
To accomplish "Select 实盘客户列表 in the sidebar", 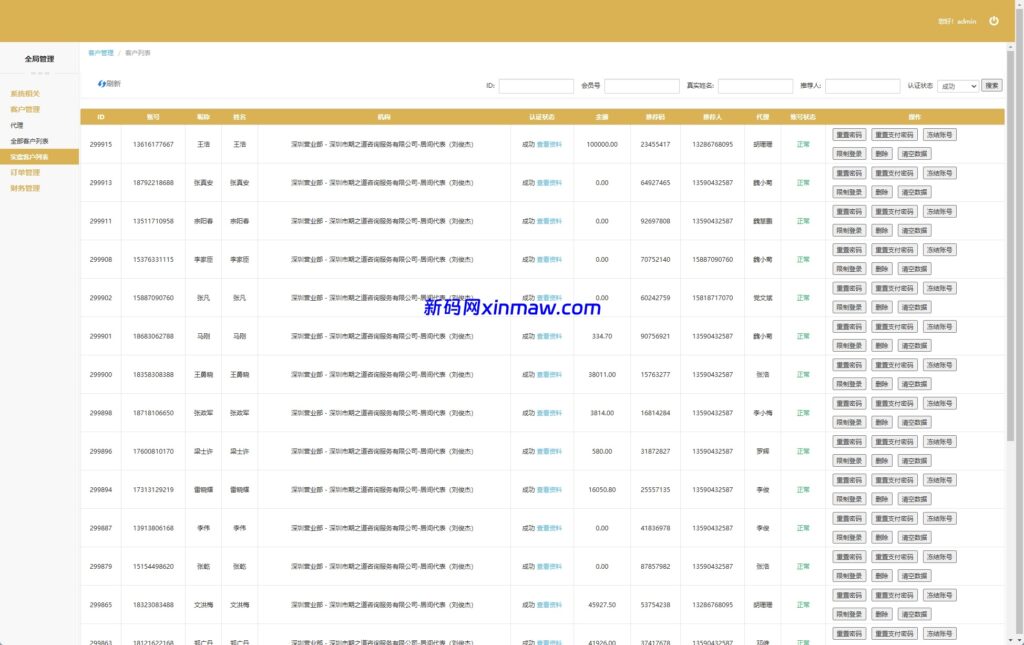I will click(x=30, y=157).
